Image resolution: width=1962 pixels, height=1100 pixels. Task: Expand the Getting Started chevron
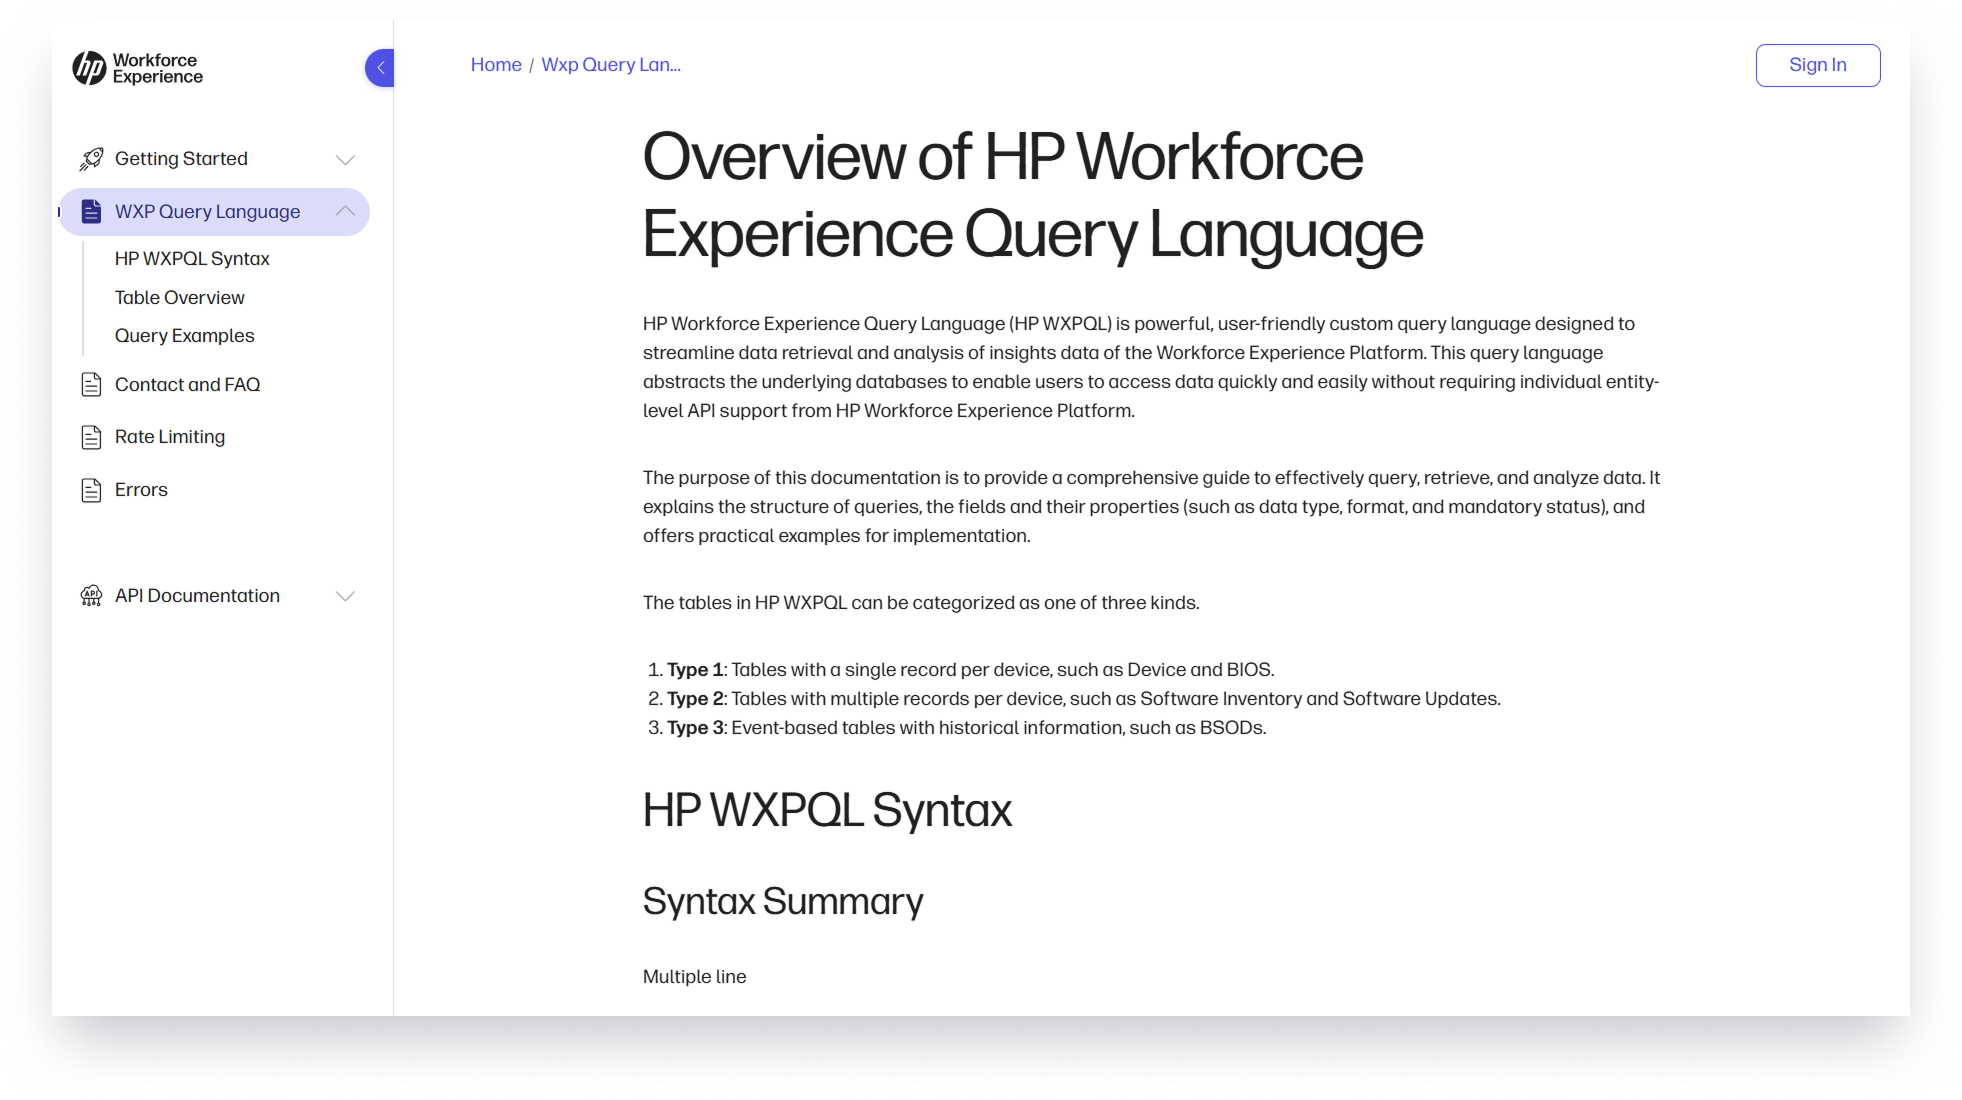pyautogui.click(x=345, y=160)
